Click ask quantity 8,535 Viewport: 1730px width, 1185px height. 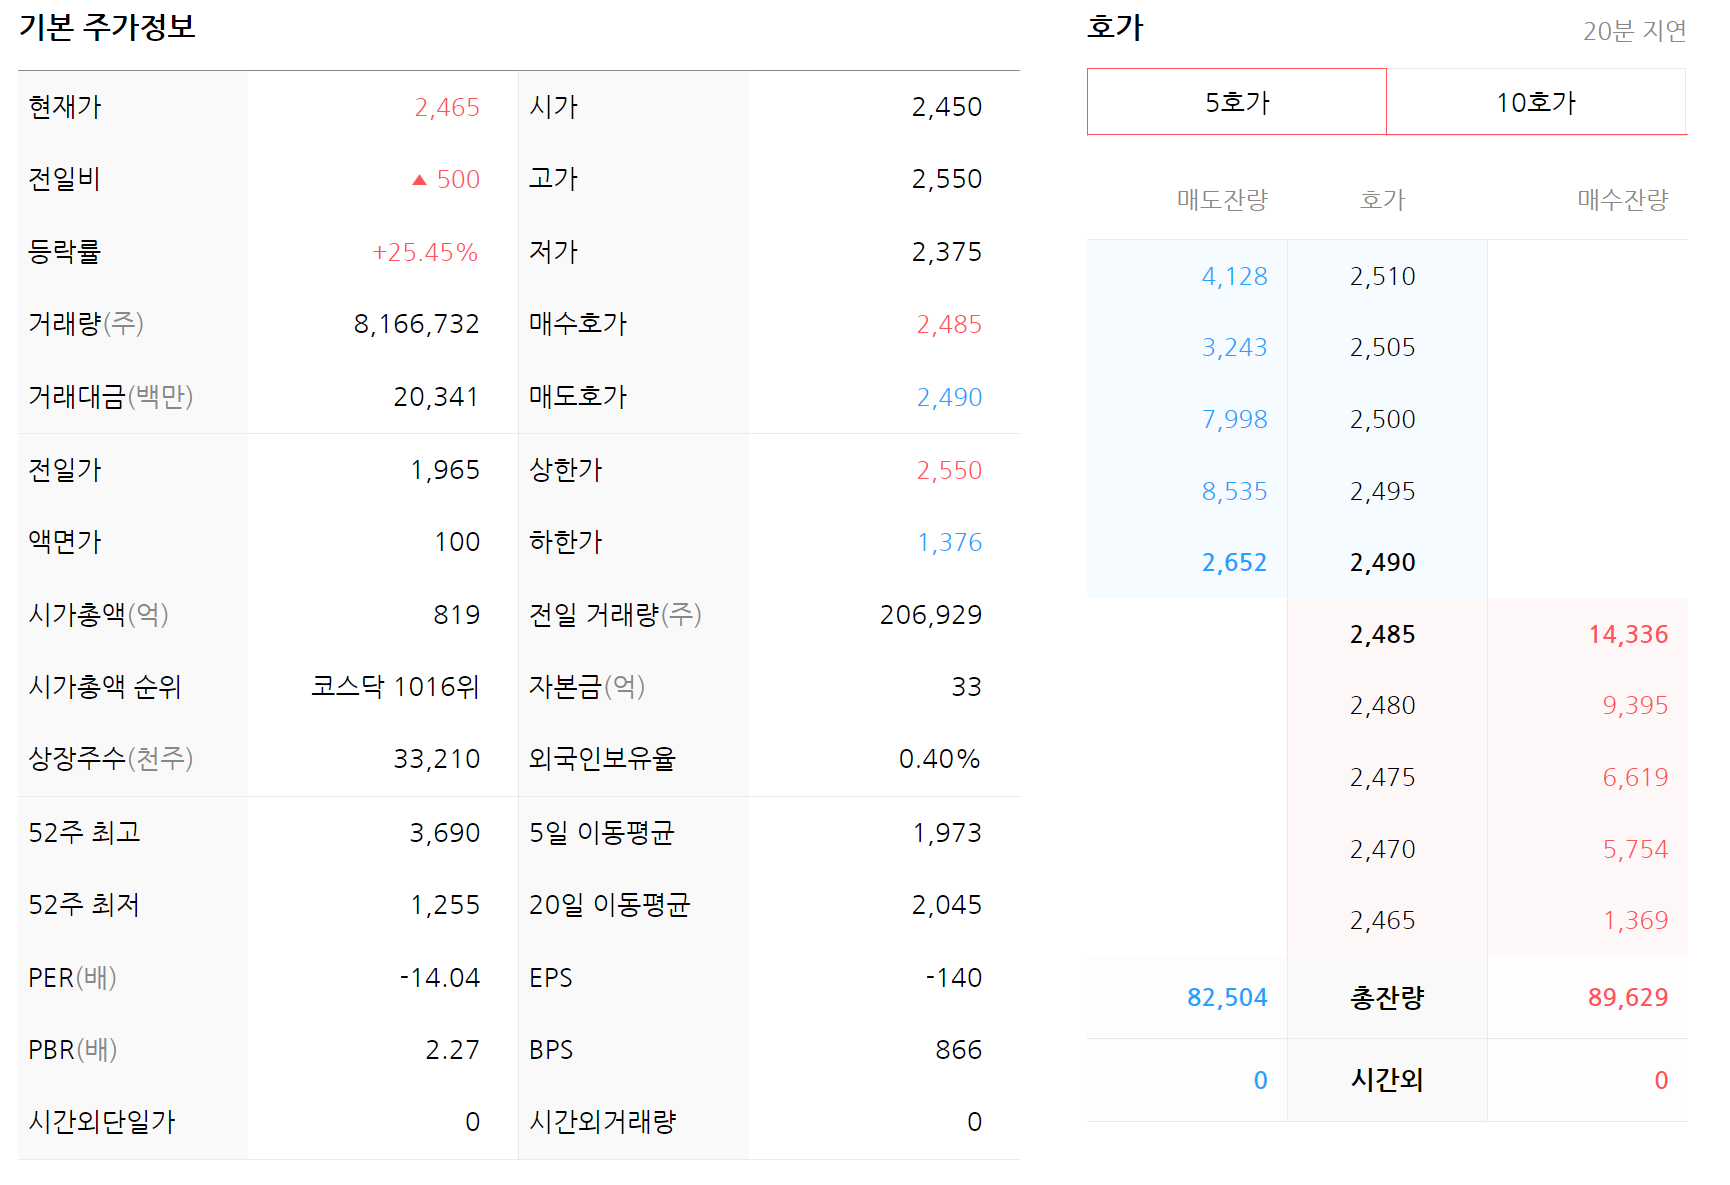[1234, 492]
